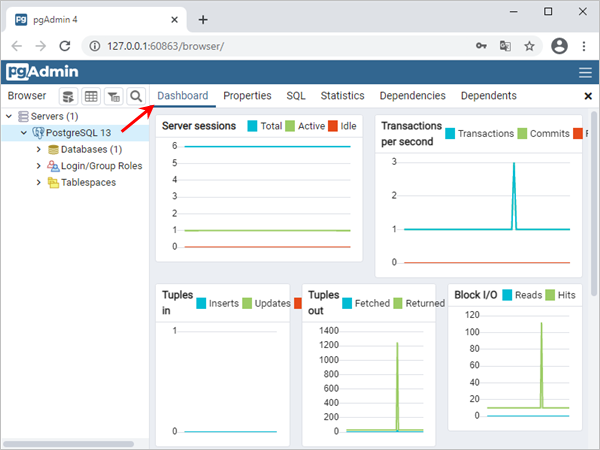The image size is (600, 450).
Task: Click the saved passwords key icon
Action: 482,46
